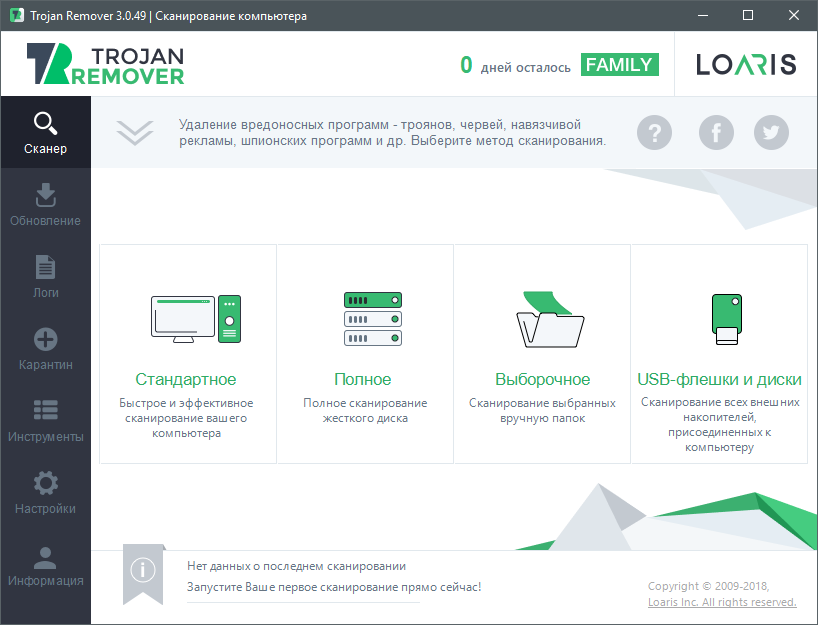Open the Обновление download icon
Viewport: 818px width, 625px height.
[x=45, y=195]
